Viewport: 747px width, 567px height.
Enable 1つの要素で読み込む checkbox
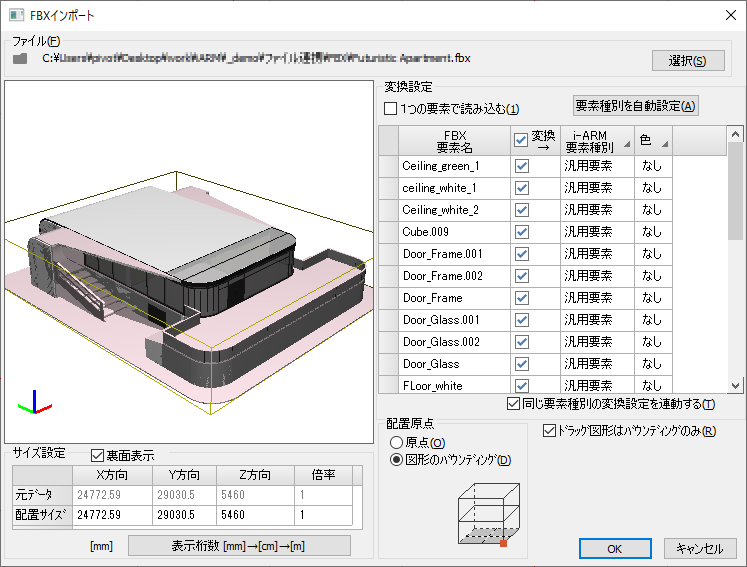[391, 108]
